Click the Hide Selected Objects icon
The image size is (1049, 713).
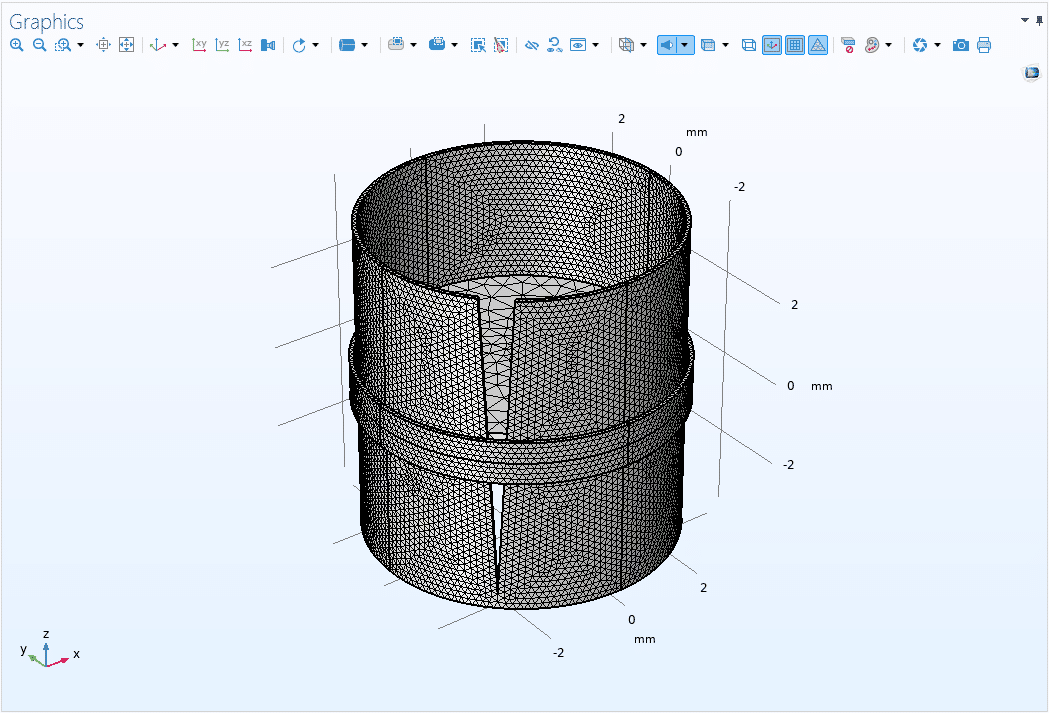tap(532, 45)
